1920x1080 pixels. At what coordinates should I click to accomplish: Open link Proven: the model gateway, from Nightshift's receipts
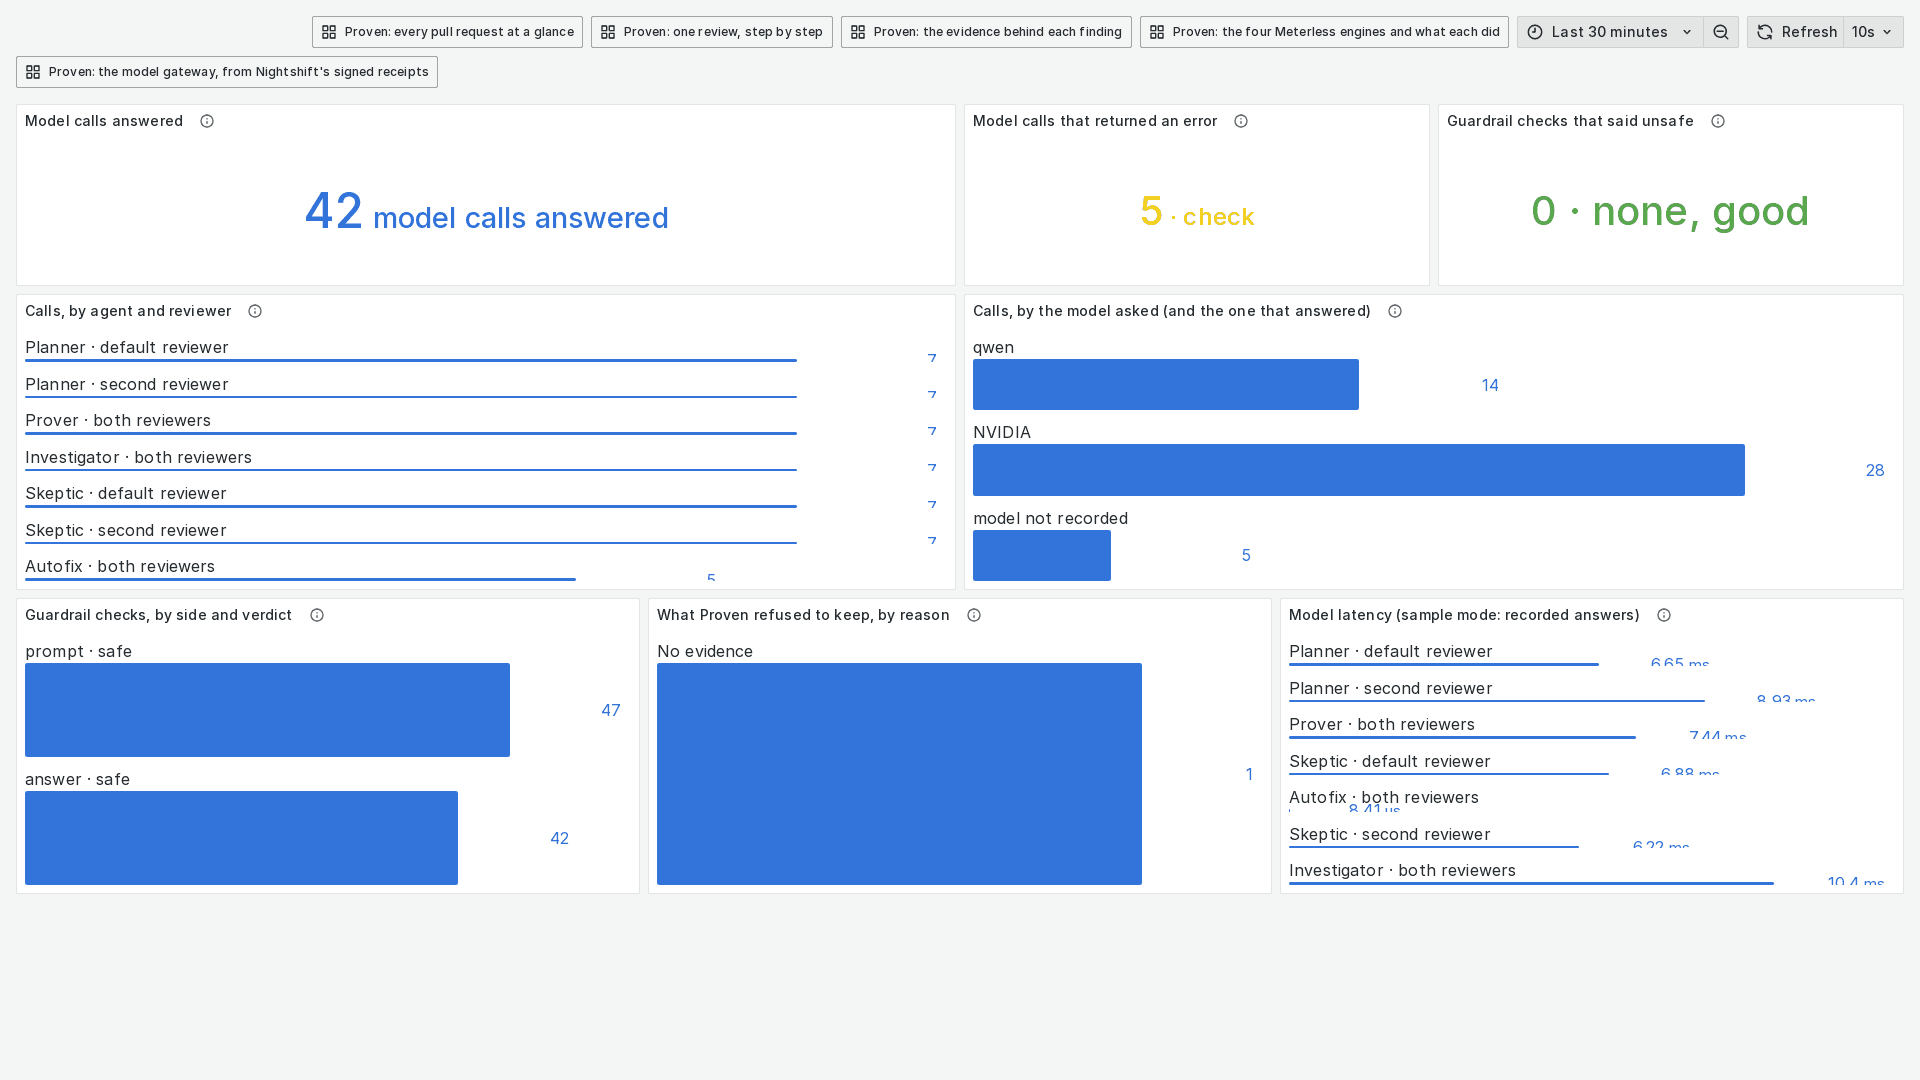[227, 72]
